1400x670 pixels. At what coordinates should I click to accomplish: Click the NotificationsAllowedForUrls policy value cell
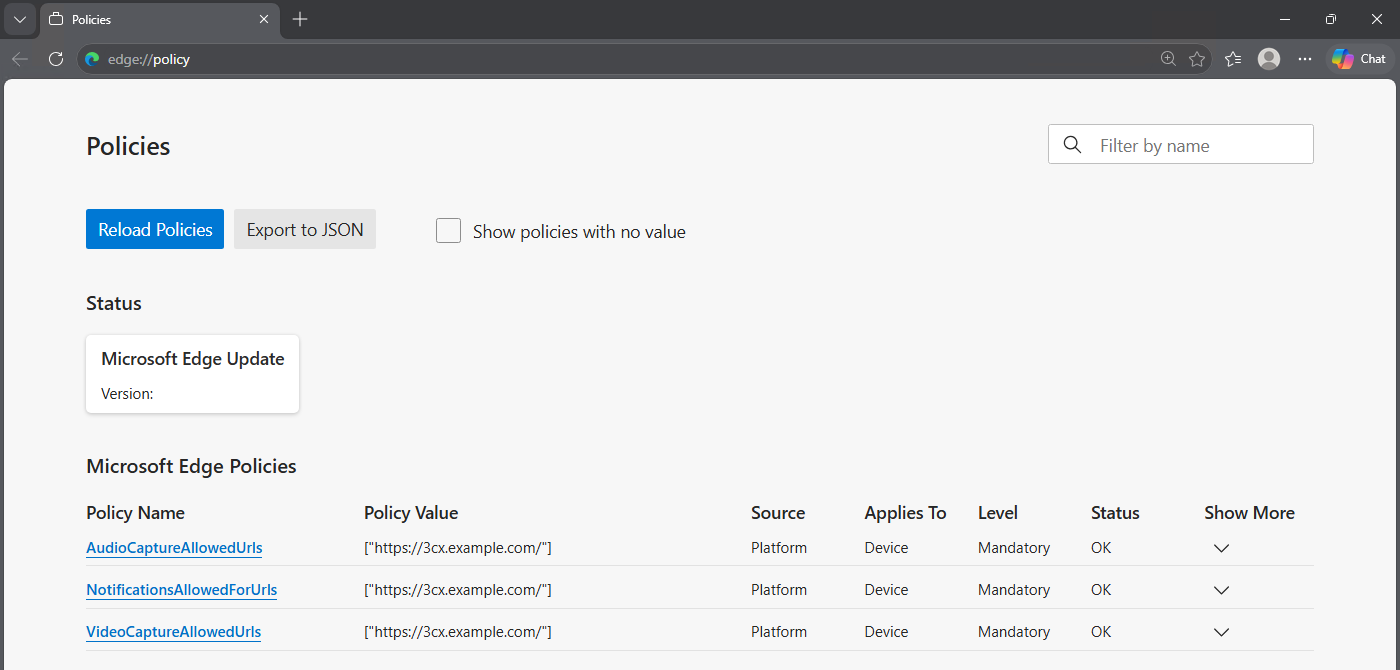(458, 590)
